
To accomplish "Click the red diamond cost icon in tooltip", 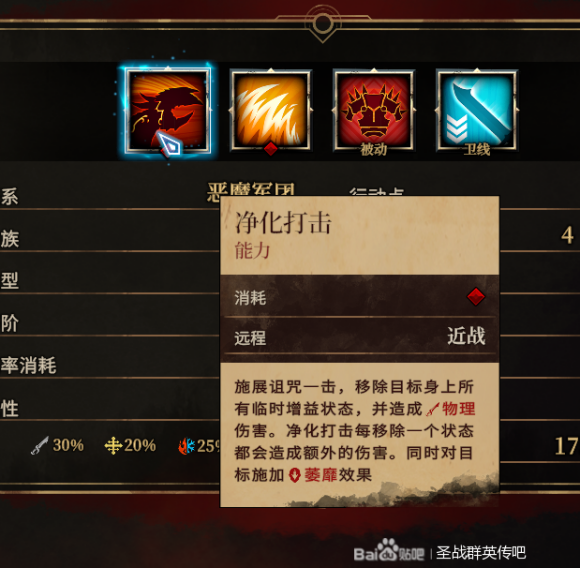I will (x=476, y=297).
